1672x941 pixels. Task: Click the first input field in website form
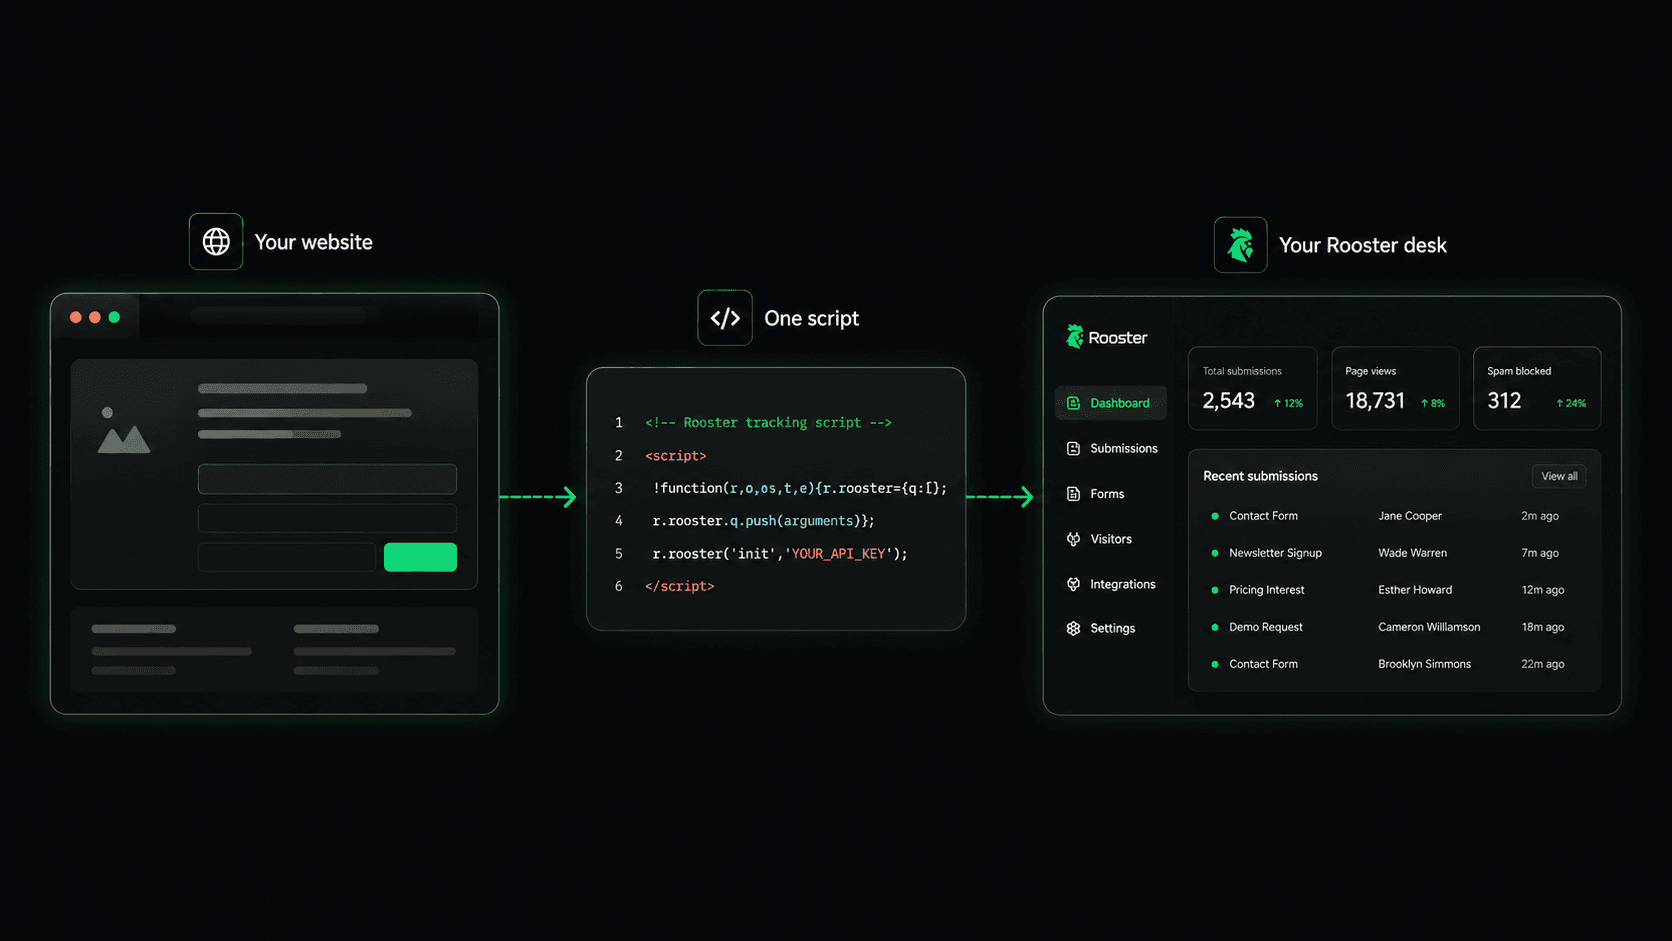(327, 479)
